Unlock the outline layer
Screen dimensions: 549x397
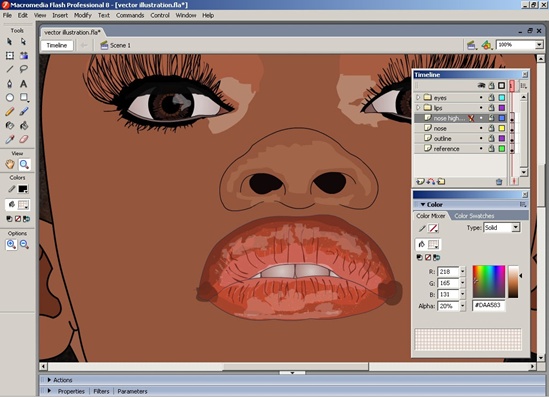point(492,138)
